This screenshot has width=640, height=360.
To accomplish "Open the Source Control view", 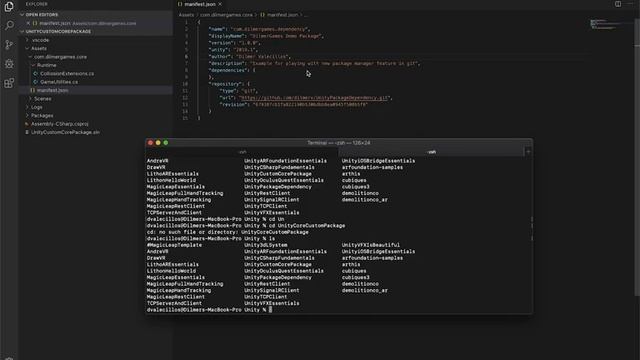I will point(9,44).
